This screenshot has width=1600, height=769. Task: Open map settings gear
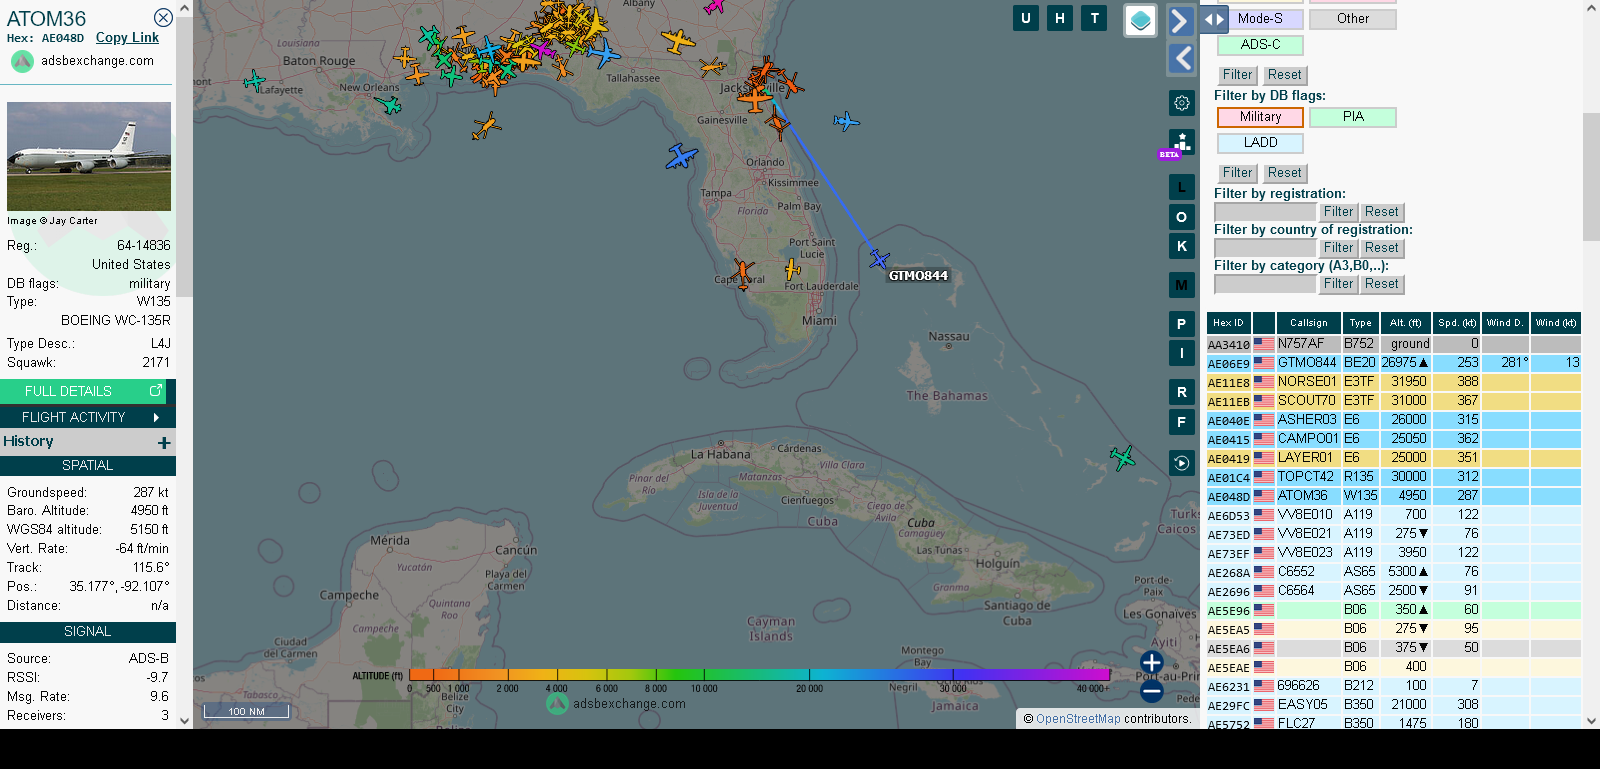click(1182, 103)
